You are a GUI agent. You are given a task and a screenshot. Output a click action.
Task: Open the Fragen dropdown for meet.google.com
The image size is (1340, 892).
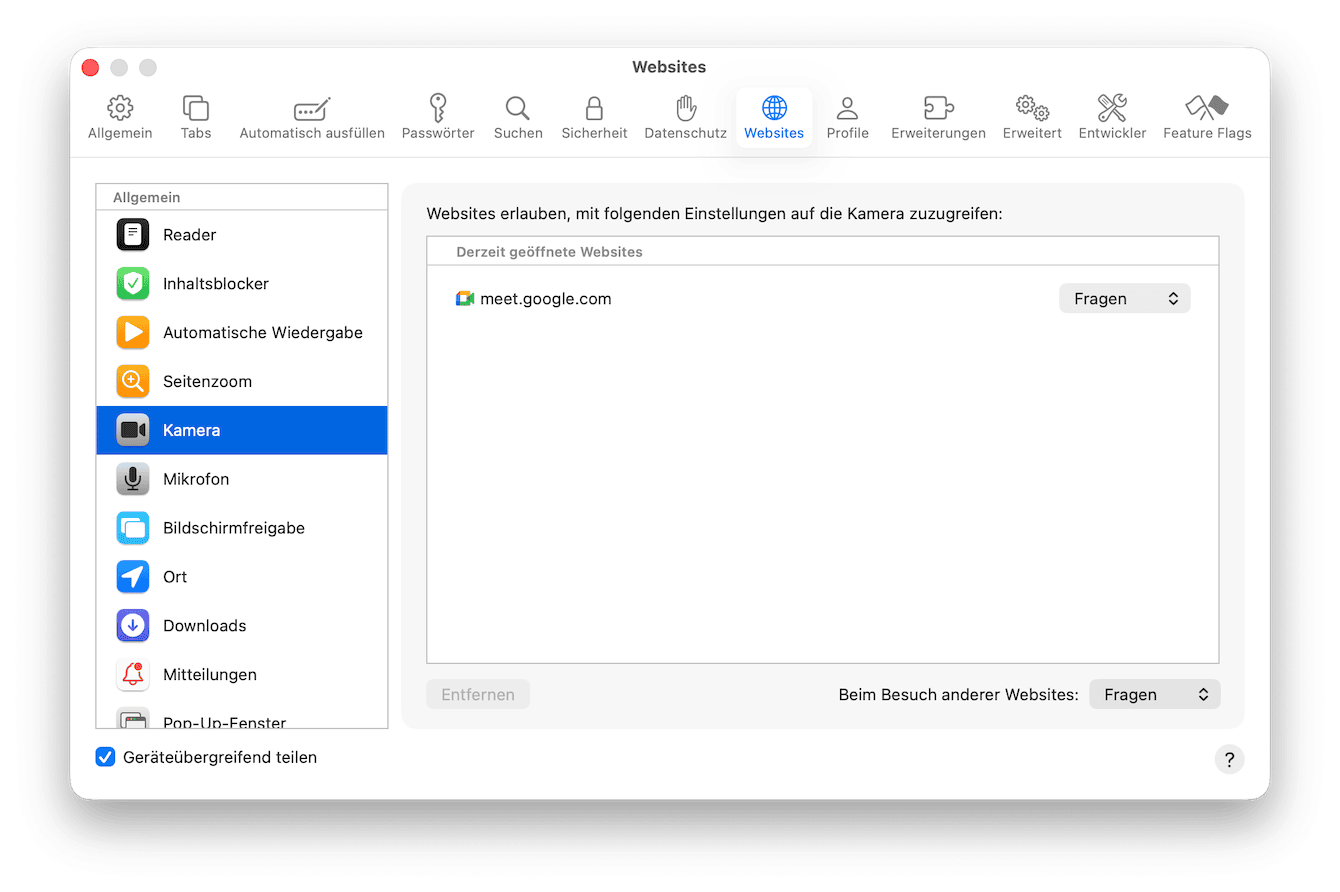1124,297
